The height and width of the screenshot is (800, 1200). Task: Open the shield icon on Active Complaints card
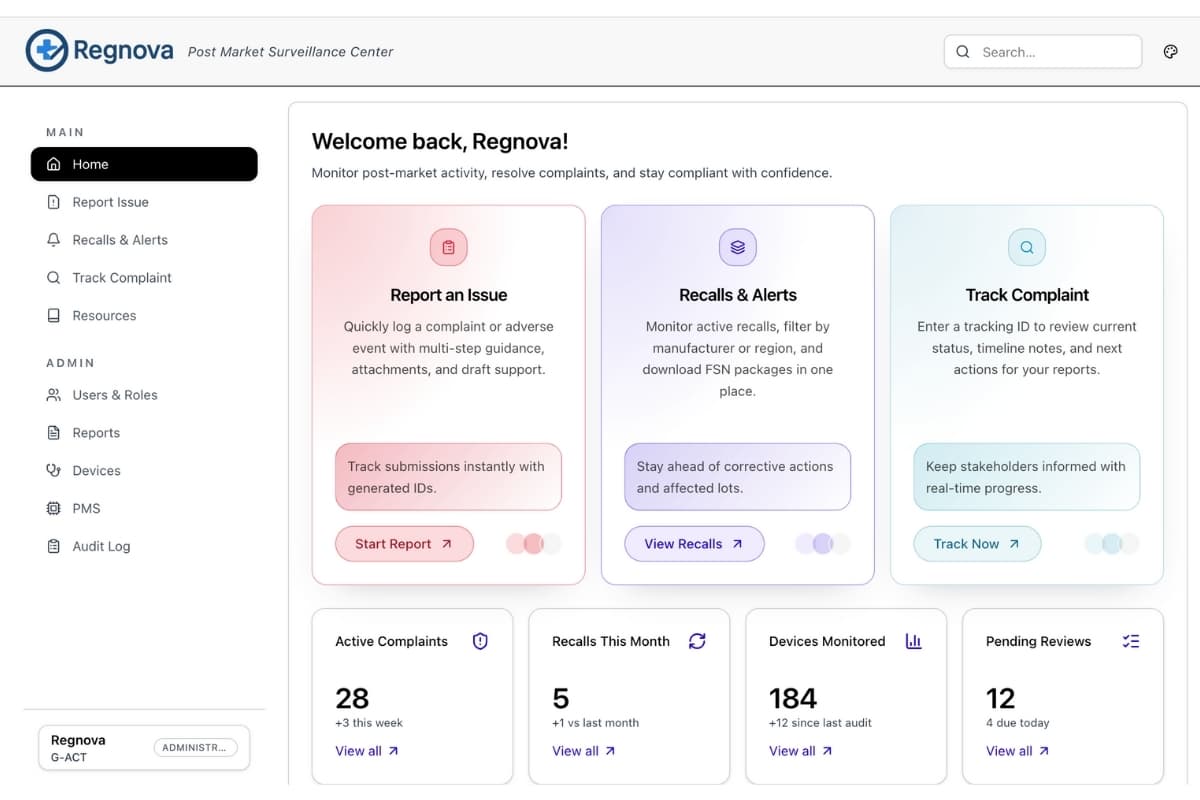[x=480, y=641]
